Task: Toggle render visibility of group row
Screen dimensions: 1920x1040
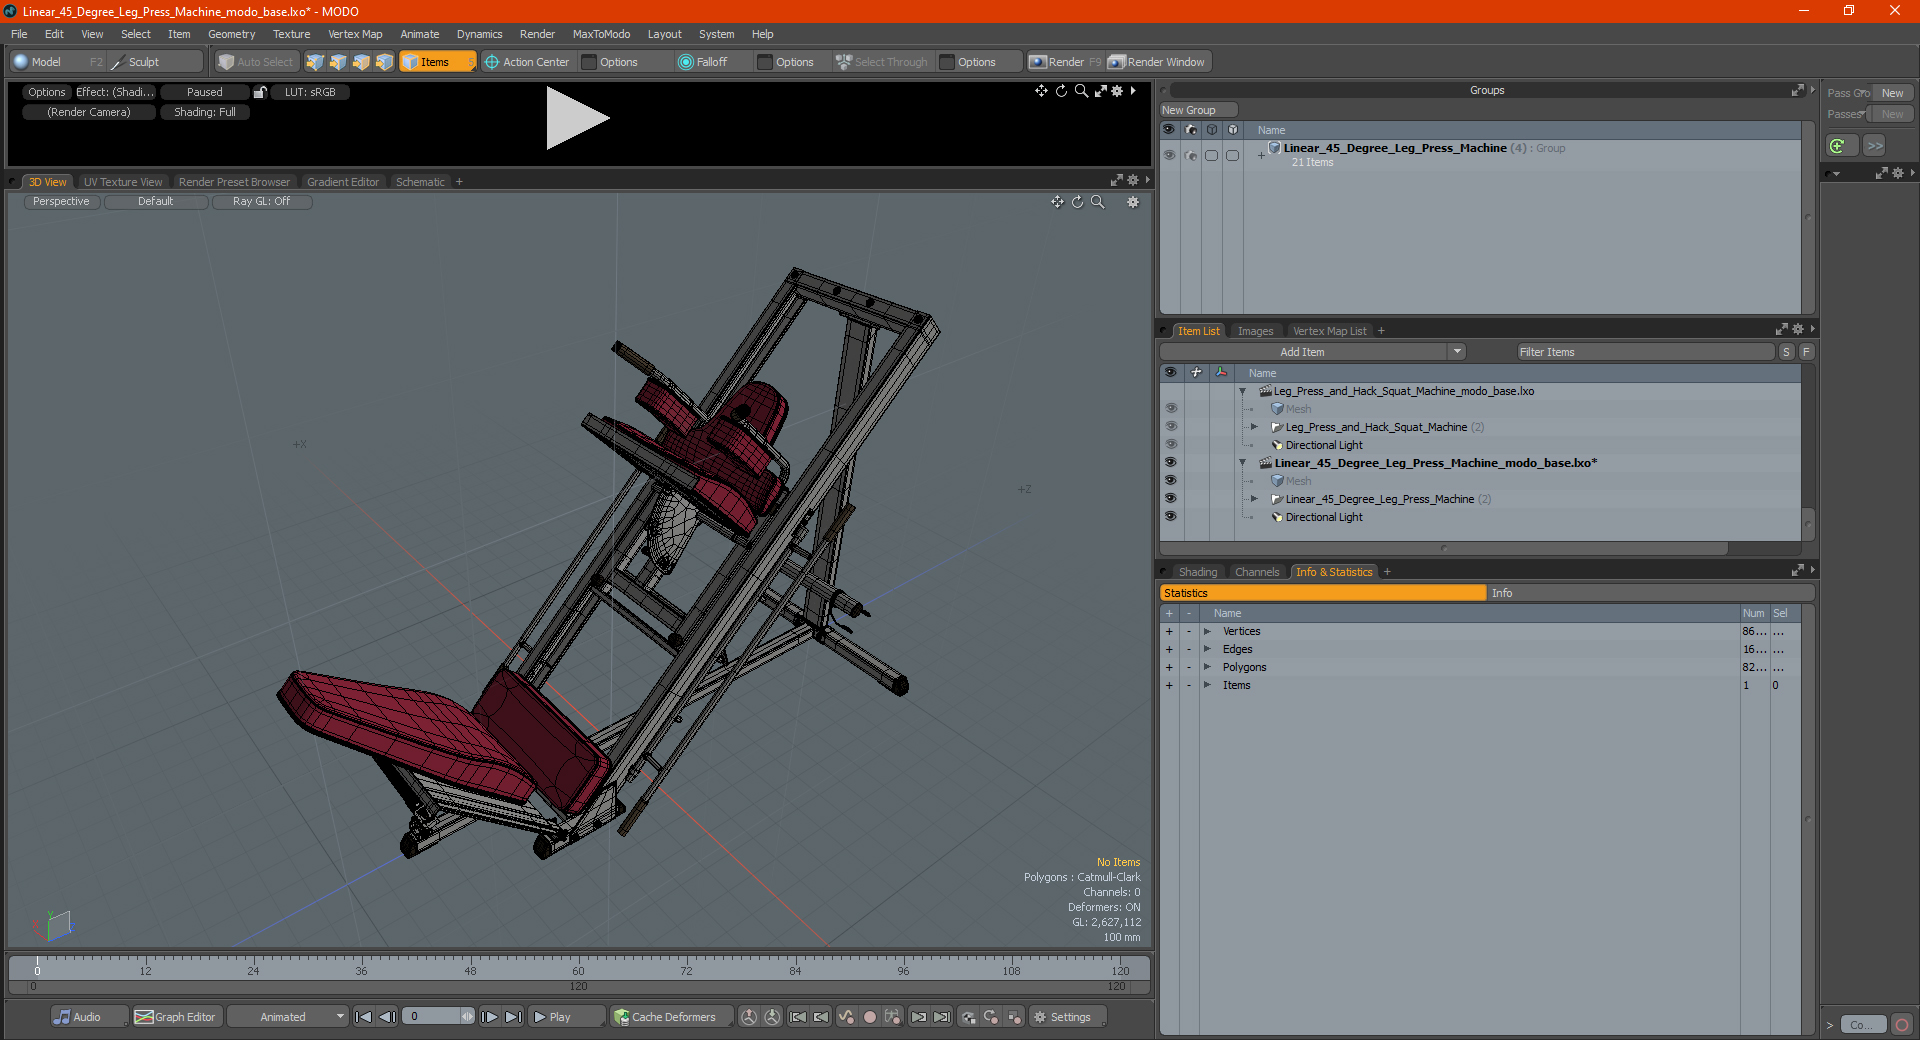Action: pos(1190,155)
